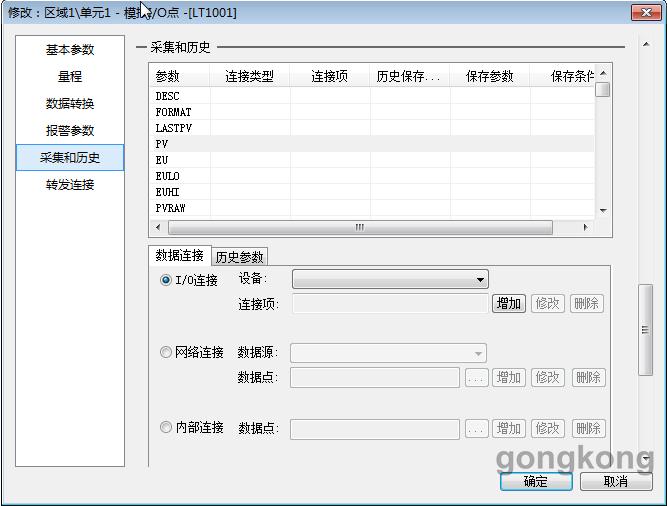Click 增加 button for 内部连接
Viewport: 667px width, 506px height.
point(509,429)
